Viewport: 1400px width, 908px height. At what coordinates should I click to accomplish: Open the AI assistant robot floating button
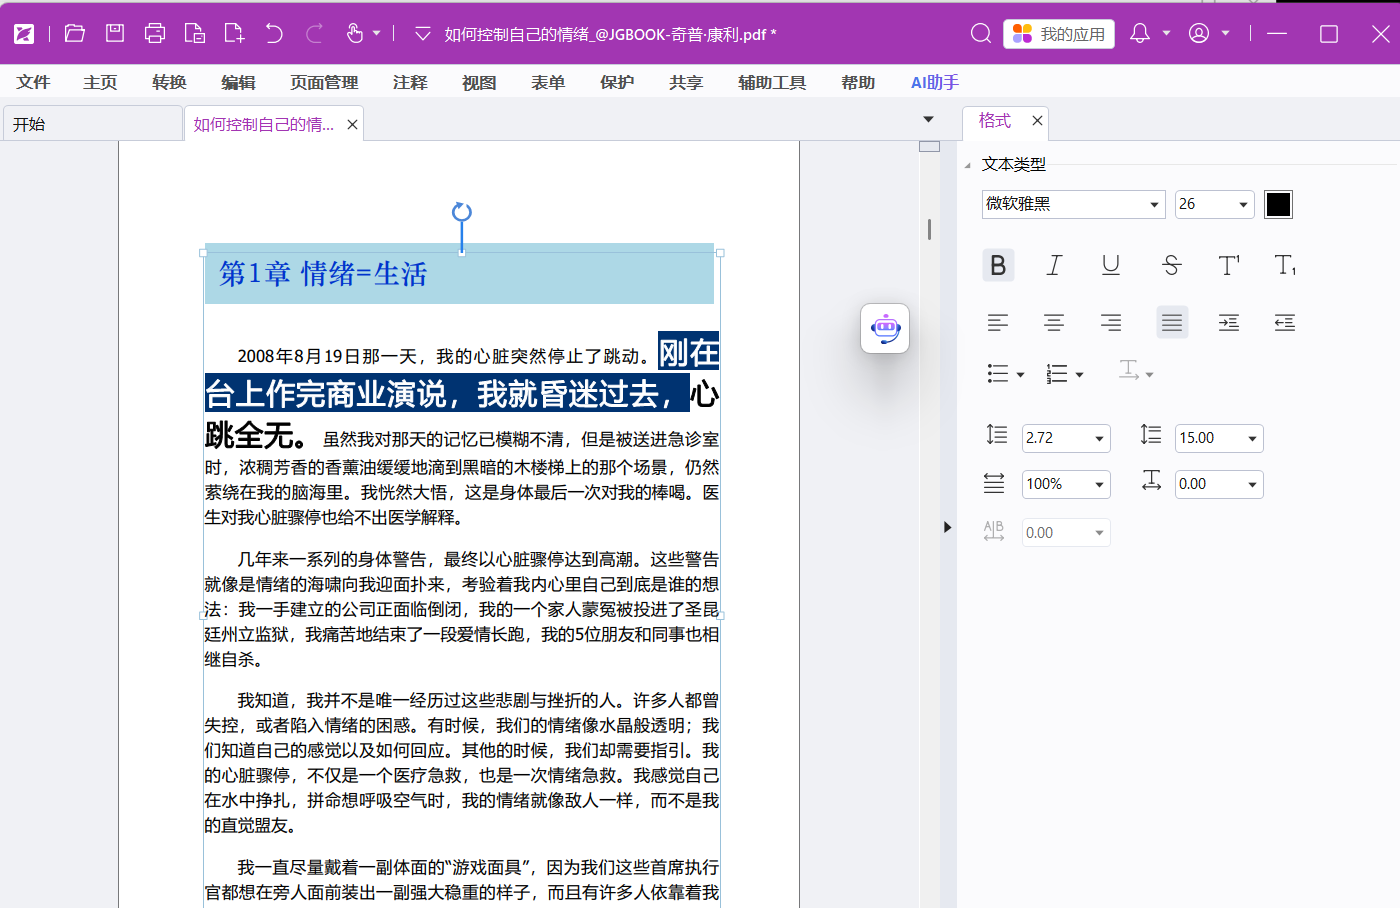885,328
